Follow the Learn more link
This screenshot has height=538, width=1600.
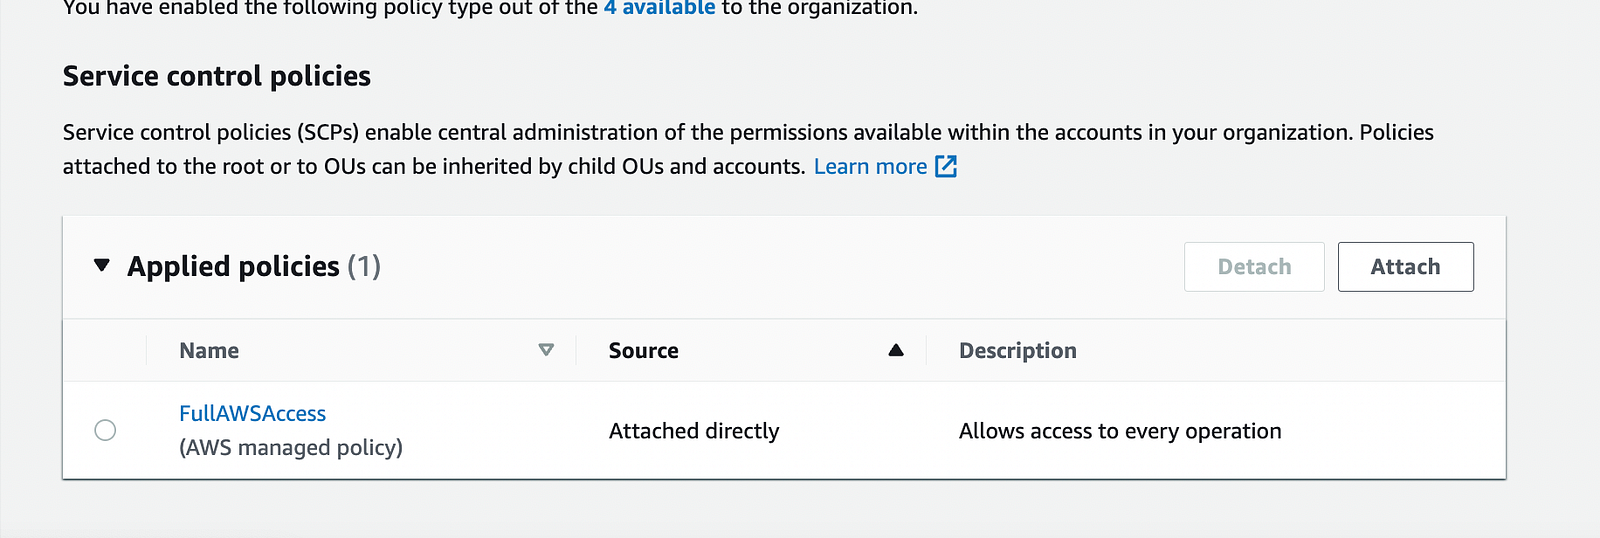pyautogui.click(x=870, y=166)
